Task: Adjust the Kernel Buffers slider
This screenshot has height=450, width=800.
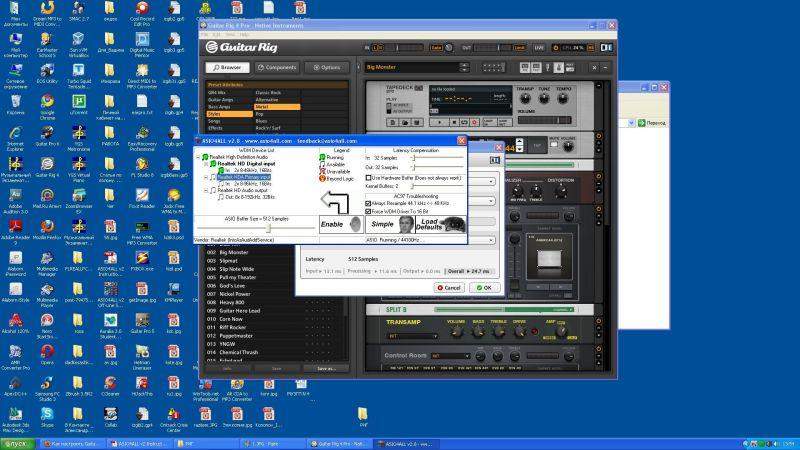Action: coord(412,186)
